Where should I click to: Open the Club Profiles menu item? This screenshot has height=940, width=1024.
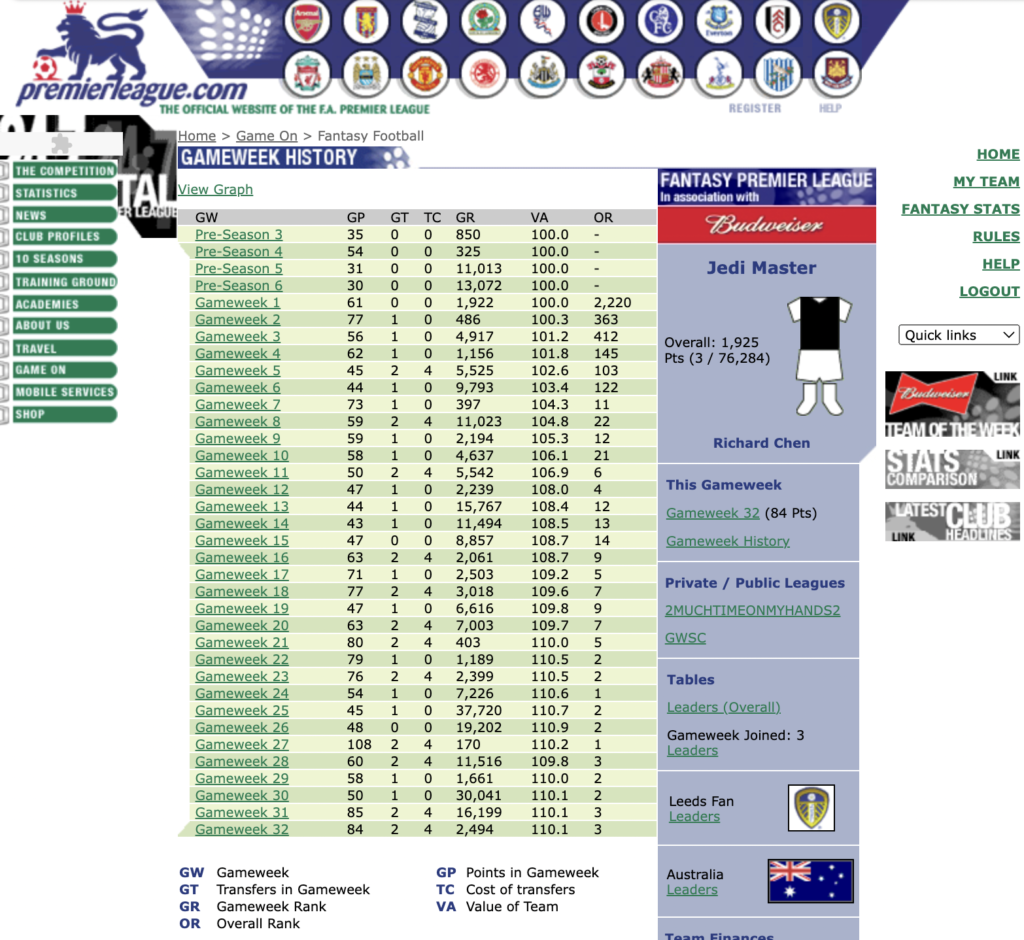[64, 236]
